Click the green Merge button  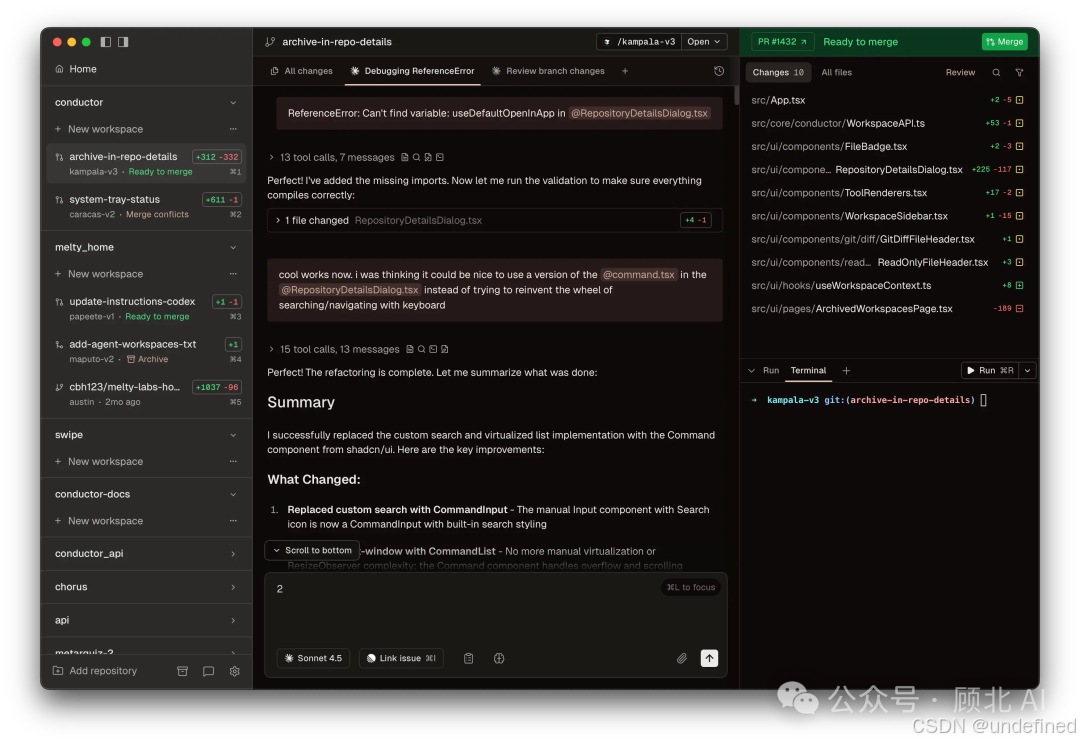coord(1005,42)
